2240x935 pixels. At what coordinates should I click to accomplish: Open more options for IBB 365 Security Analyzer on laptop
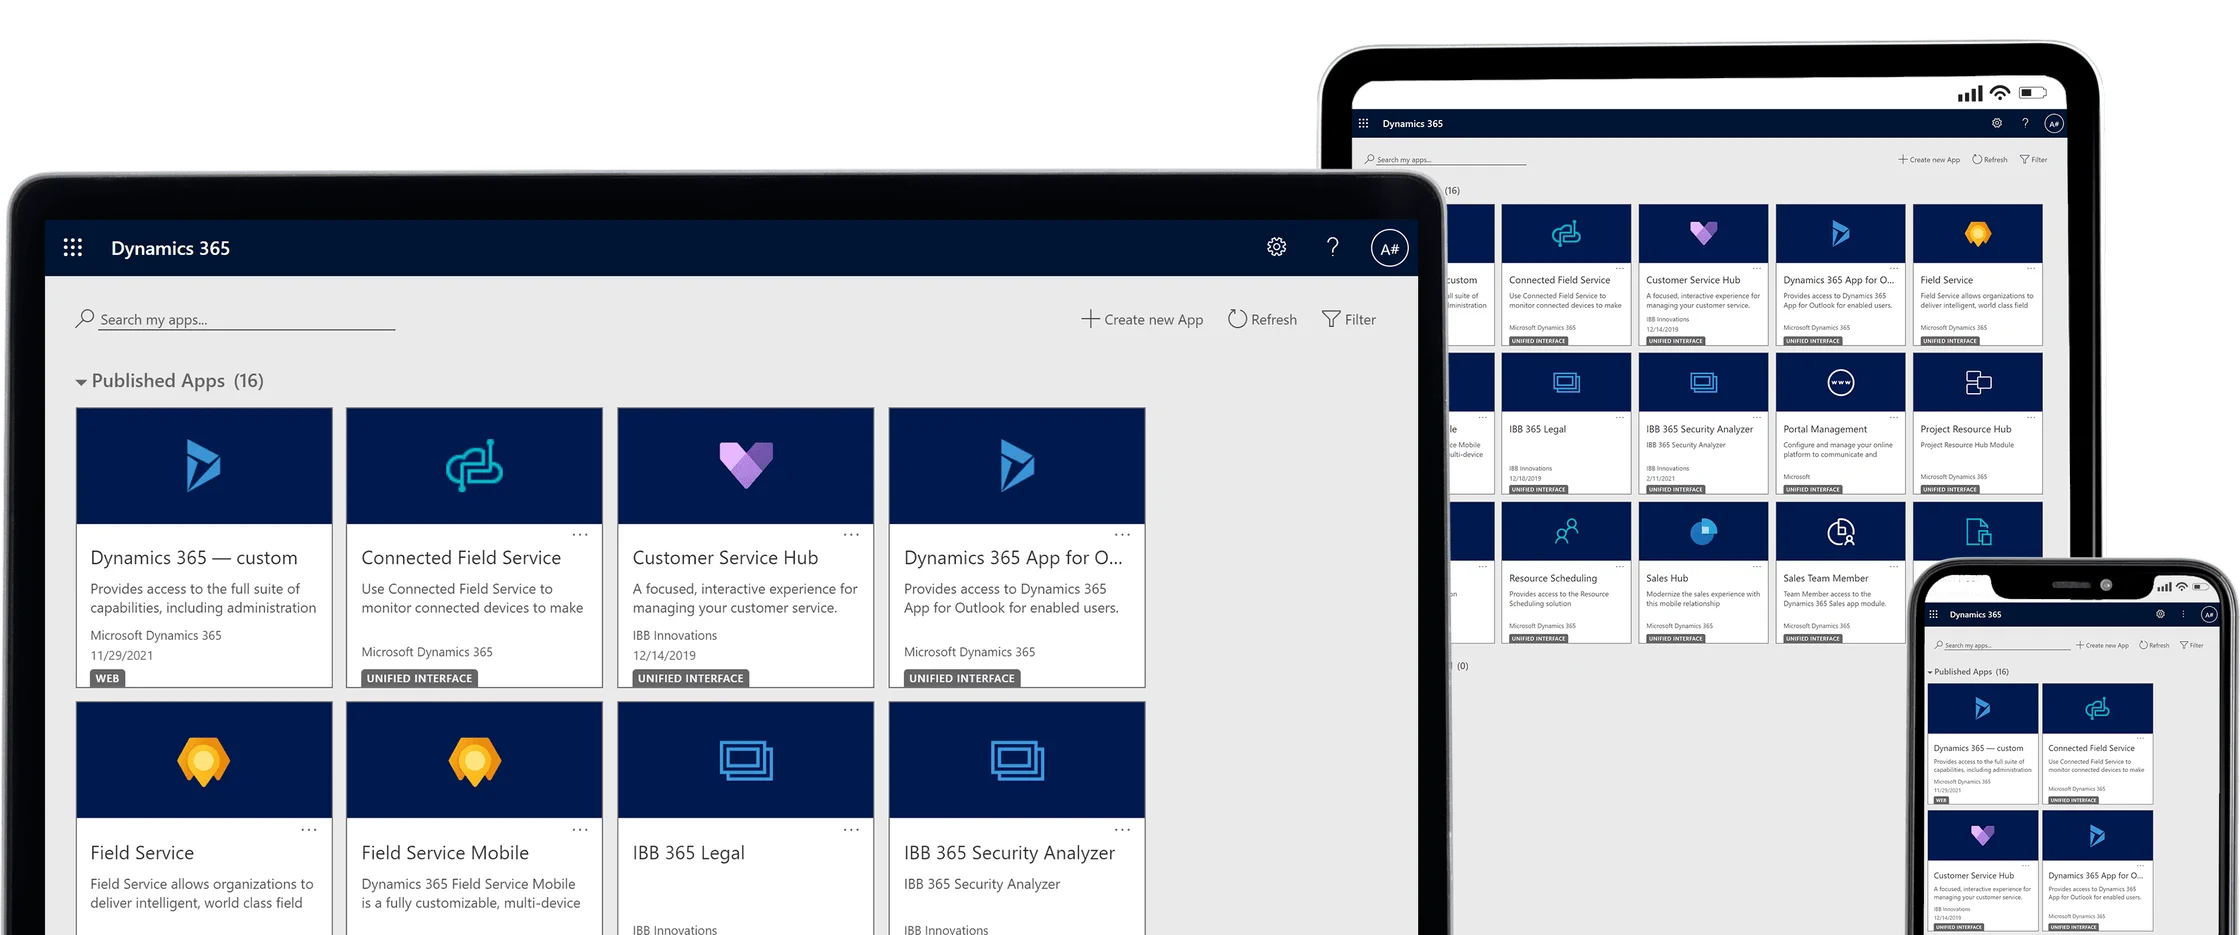coord(1122,829)
